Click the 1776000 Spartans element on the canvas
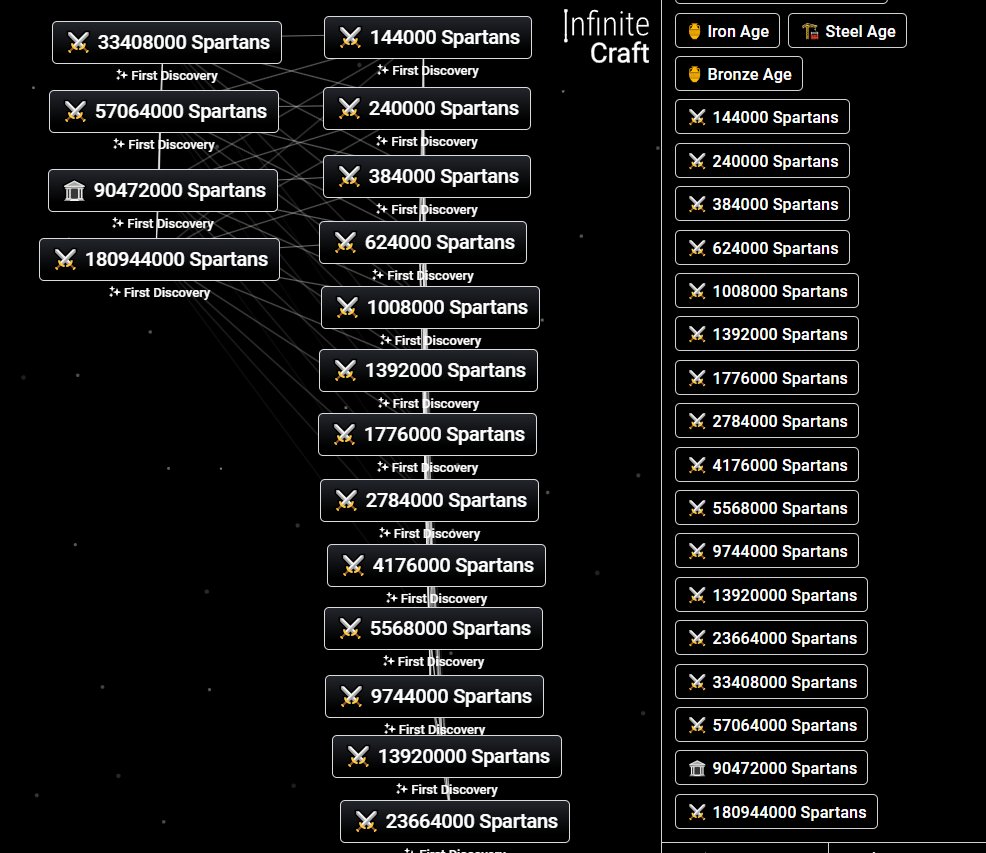This screenshot has height=853, width=986. pos(428,435)
